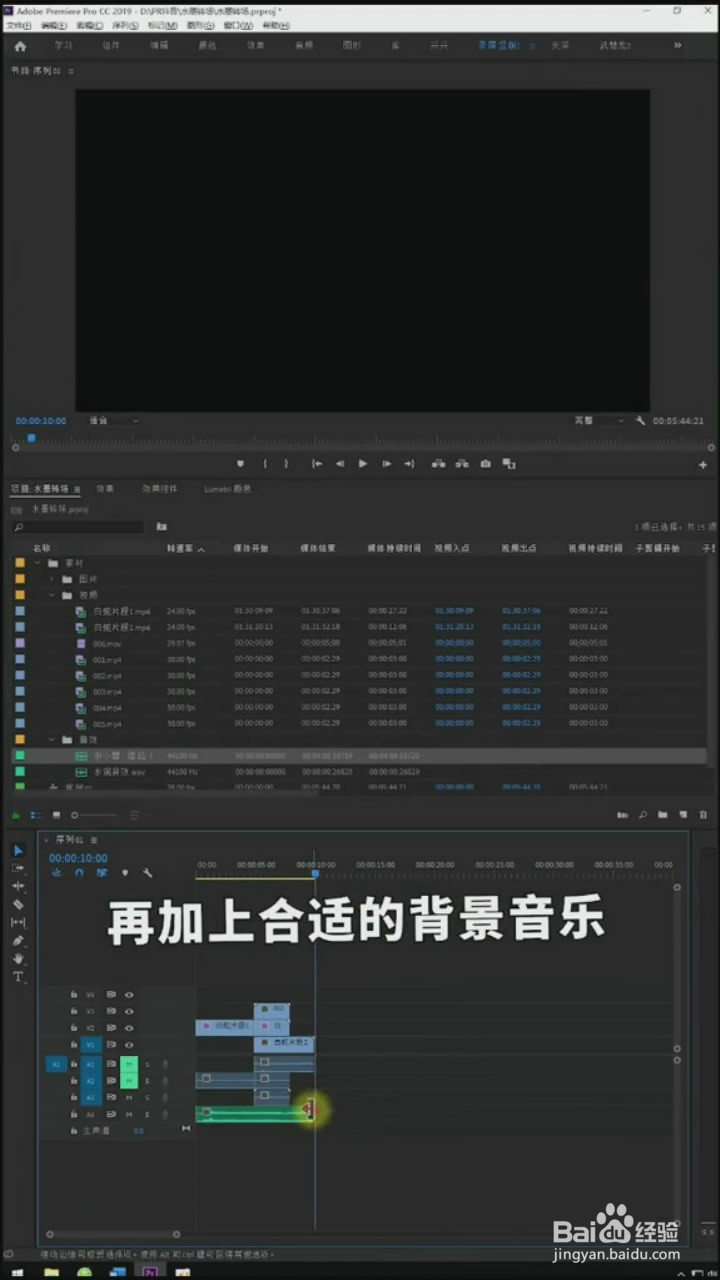Switch to the 效果控件 panel tab

[x=160, y=489]
